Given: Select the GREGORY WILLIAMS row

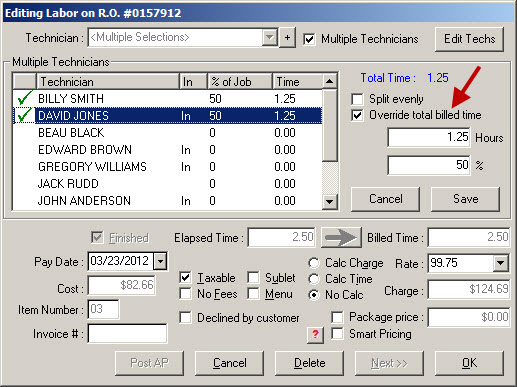Looking at the screenshot, I should pos(167,167).
